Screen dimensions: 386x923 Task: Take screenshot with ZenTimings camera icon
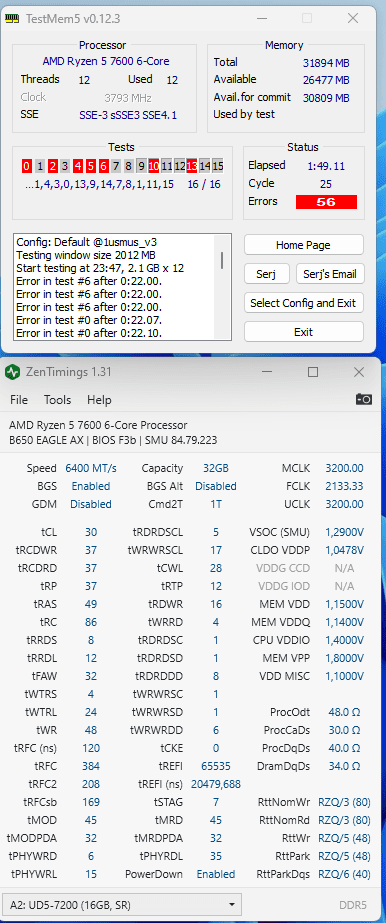(x=364, y=400)
